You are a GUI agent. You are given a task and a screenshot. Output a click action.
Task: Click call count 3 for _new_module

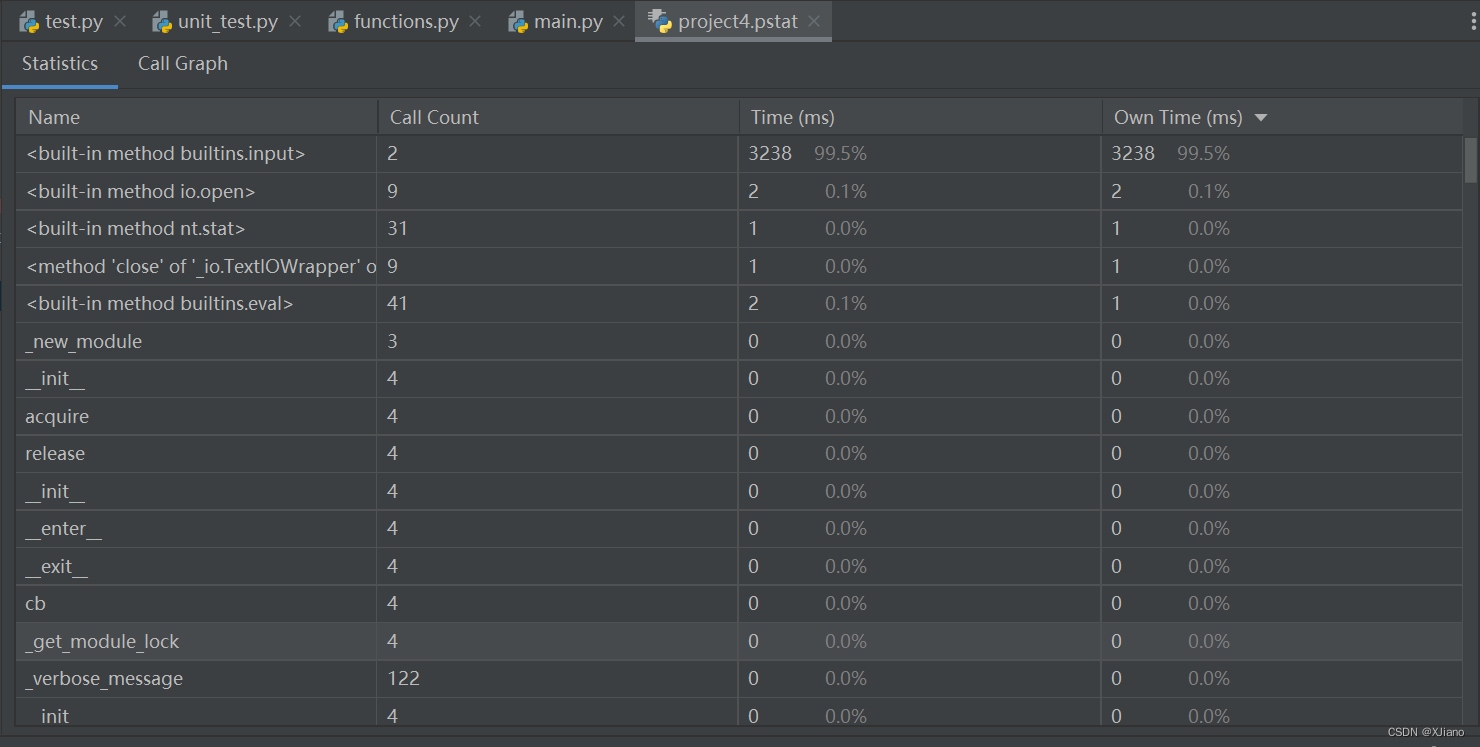(393, 341)
